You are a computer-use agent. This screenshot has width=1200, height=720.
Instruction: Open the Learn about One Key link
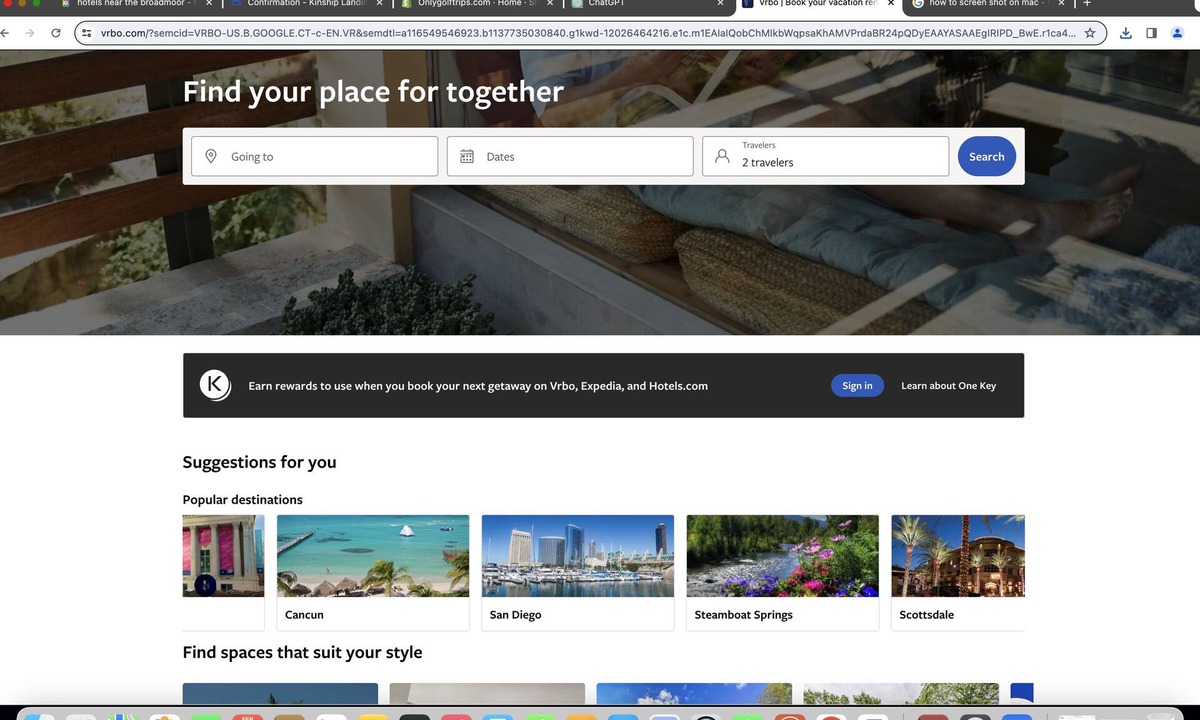coord(948,385)
